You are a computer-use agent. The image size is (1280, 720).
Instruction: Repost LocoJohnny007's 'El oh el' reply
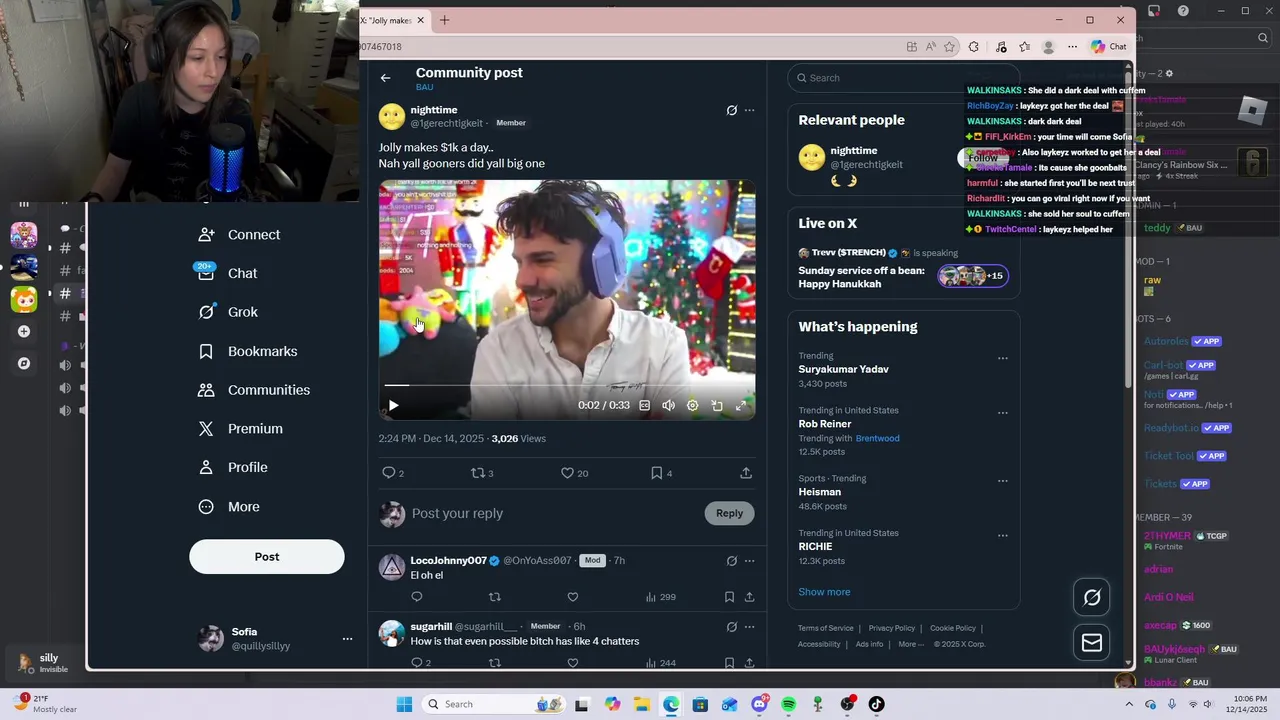point(494,597)
